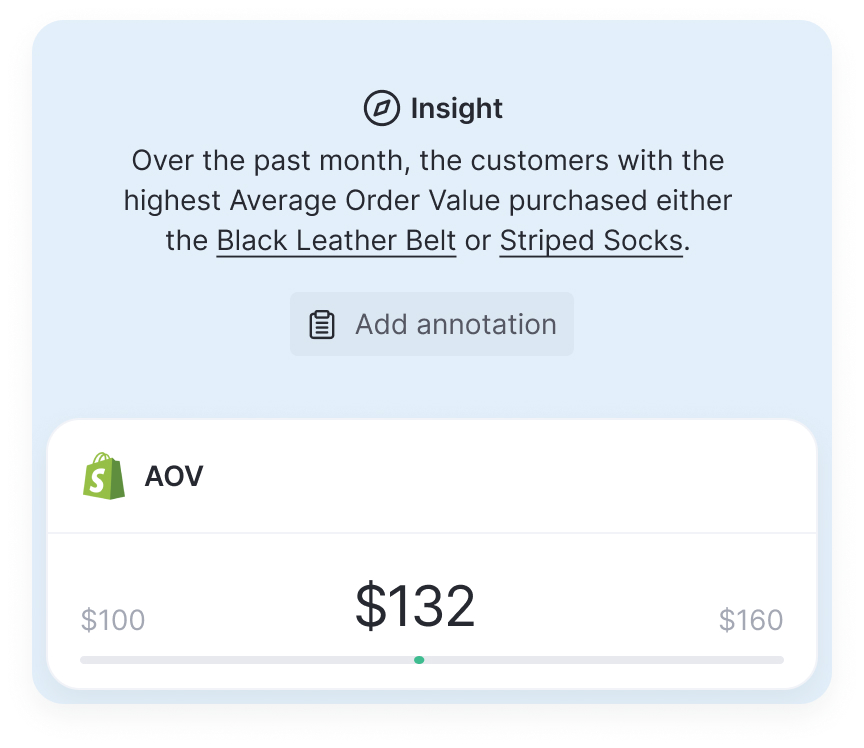Click the Shopify bag icon
Viewport: 864px width, 748px height.
[104, 476]
